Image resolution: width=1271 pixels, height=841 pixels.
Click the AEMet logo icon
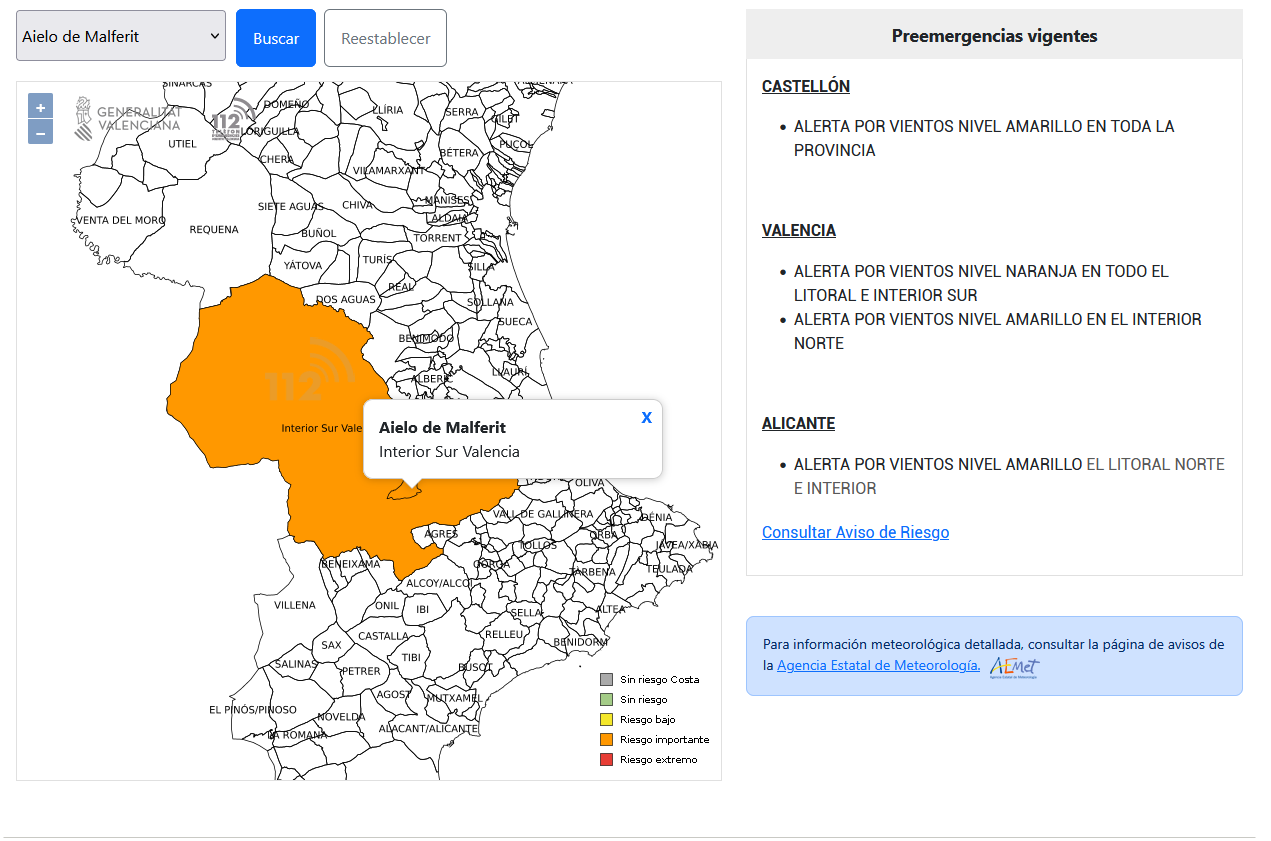pyautogui.click(x=1014, y=667)
